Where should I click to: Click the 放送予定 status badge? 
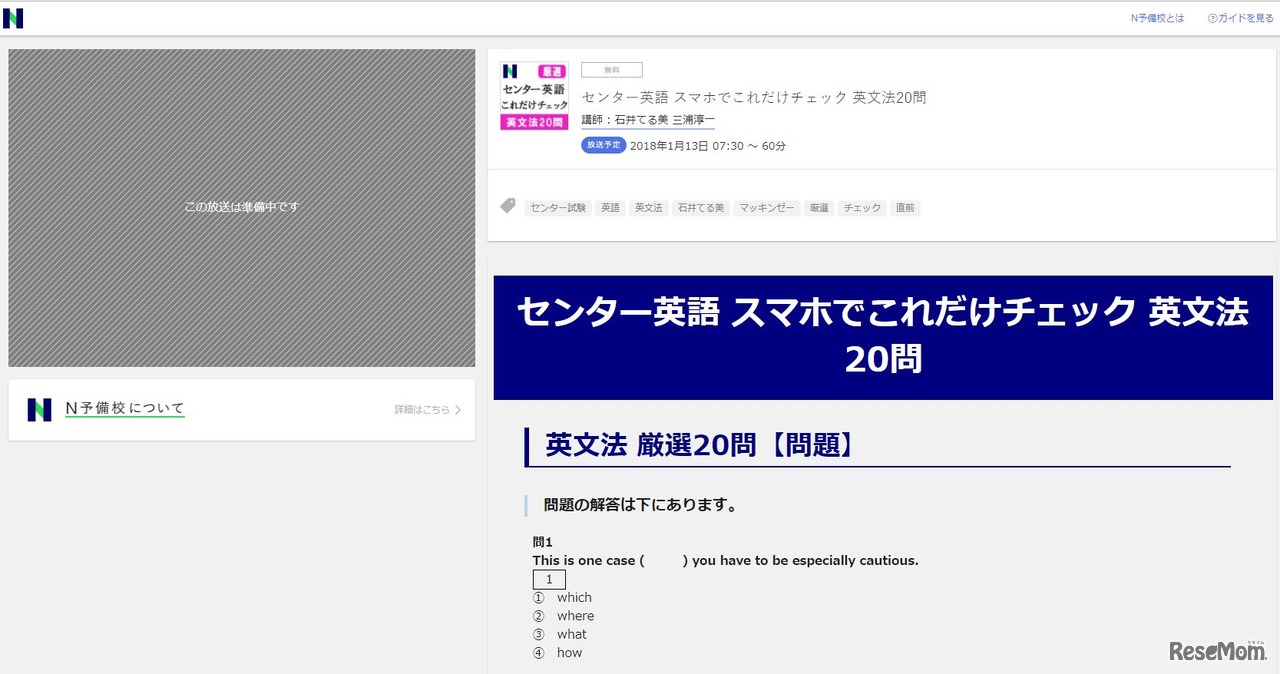point(602,145)
